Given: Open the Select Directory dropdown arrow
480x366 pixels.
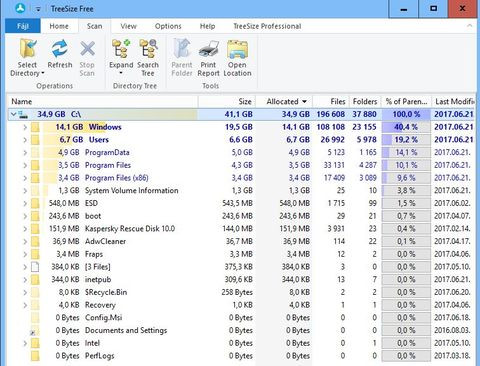Looking at the screenshot, I should [x=43, y=73].
